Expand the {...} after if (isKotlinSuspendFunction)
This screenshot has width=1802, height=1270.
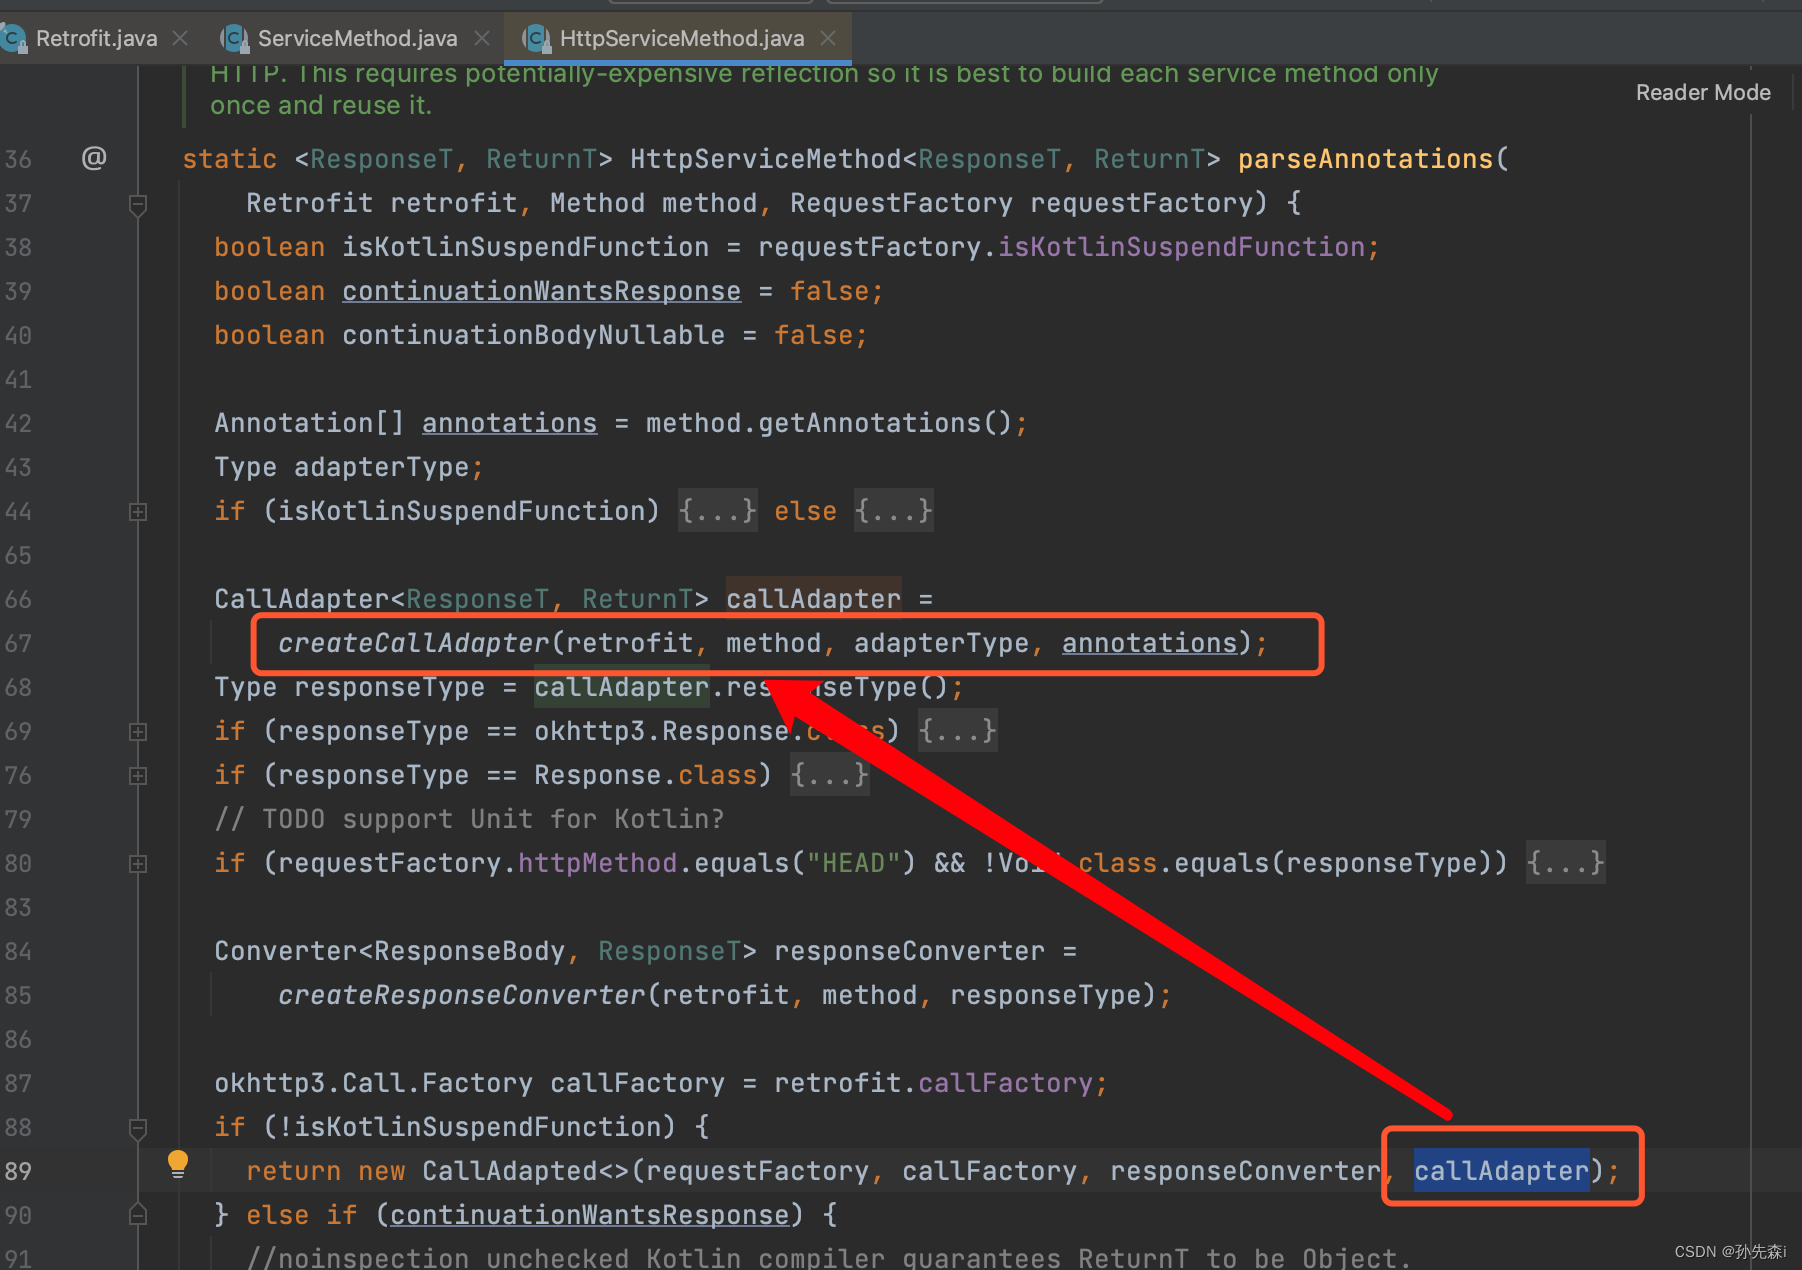(x=717, y=511)
